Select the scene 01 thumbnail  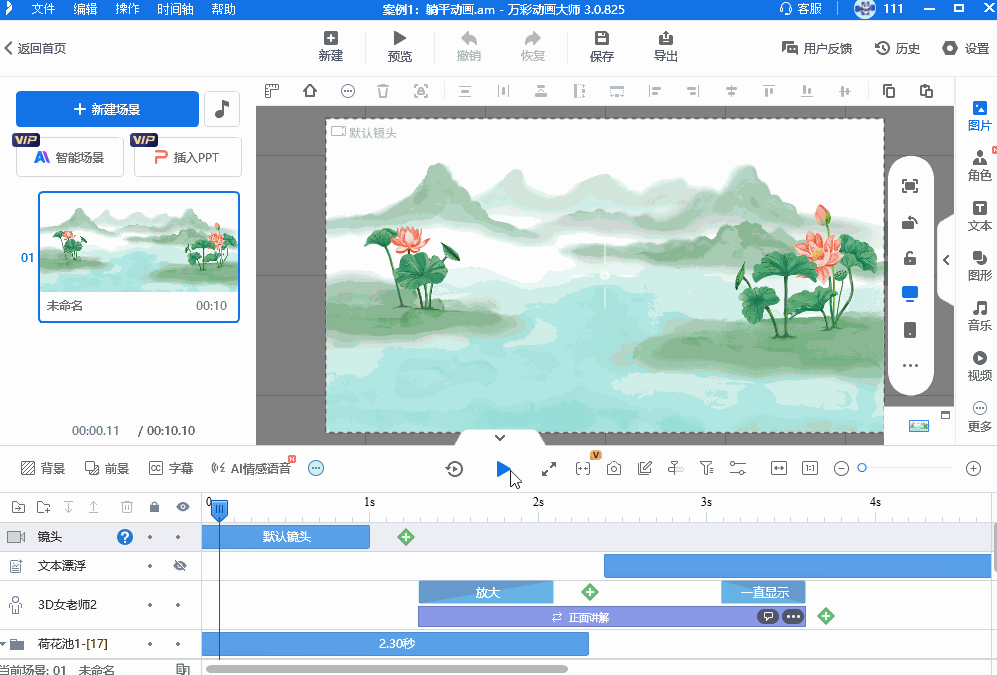(139, 257)
